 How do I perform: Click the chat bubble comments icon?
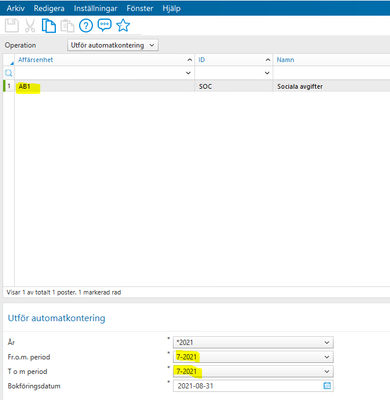click(x=104, y=25)
